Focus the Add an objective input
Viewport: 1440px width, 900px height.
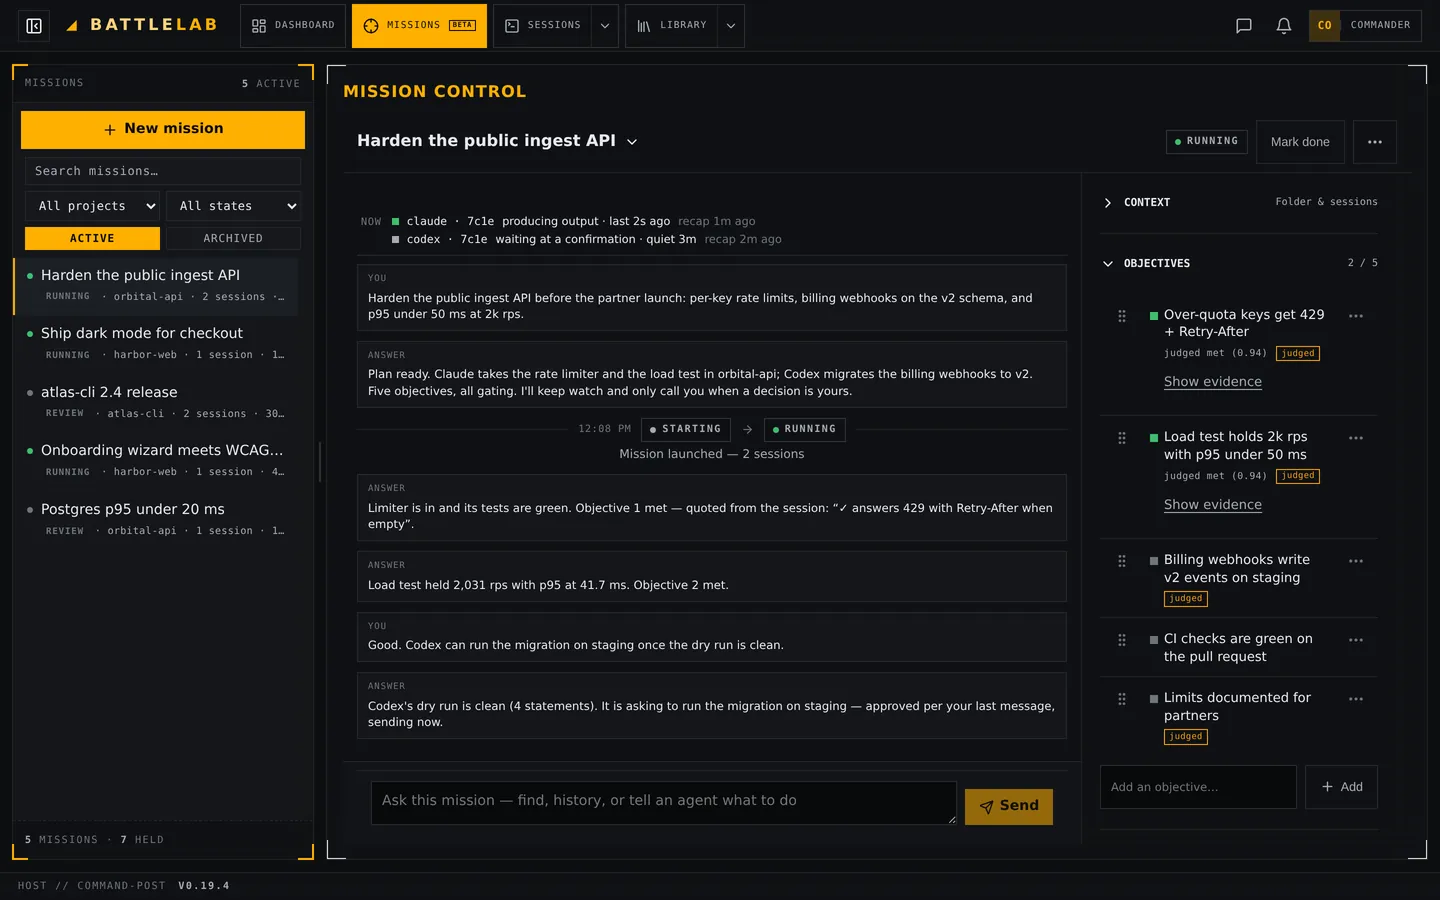1198,787
